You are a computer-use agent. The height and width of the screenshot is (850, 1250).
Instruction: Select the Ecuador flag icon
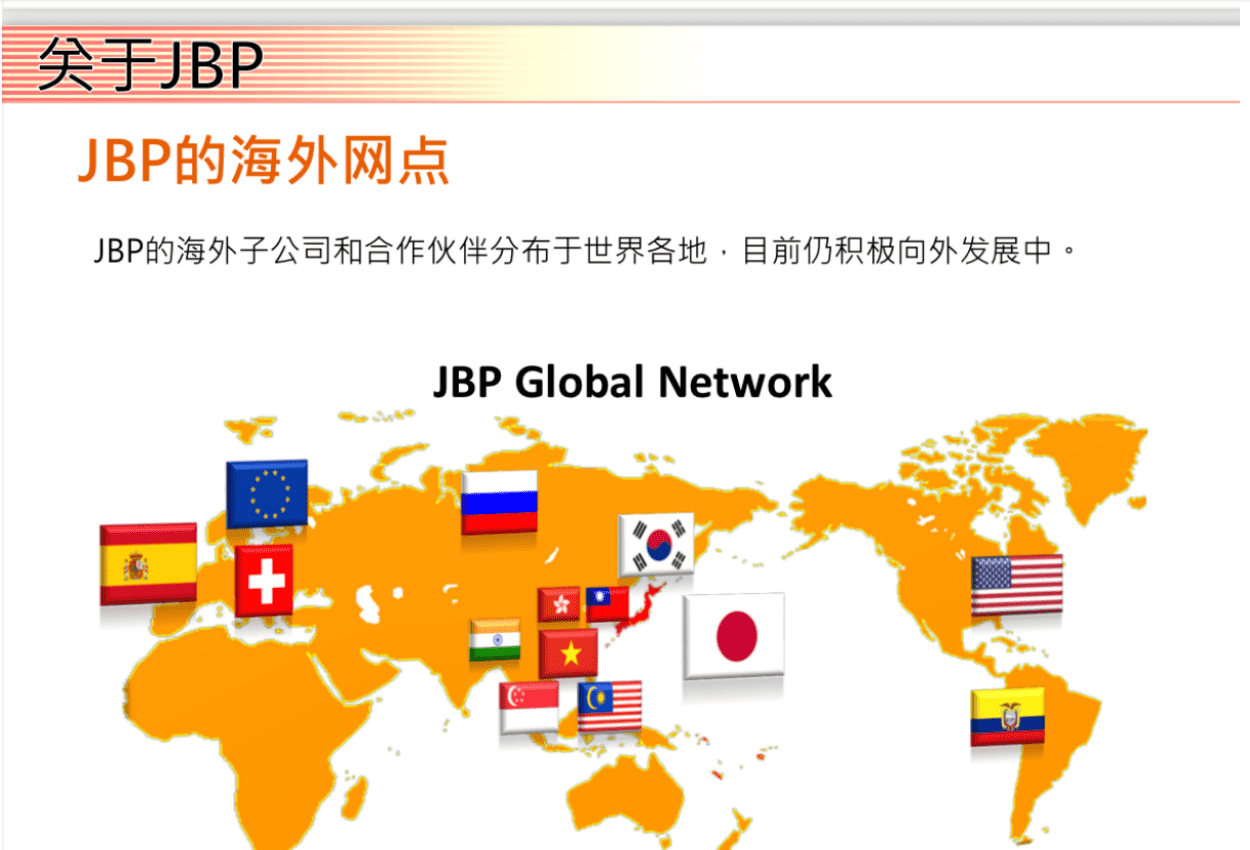1007,716
